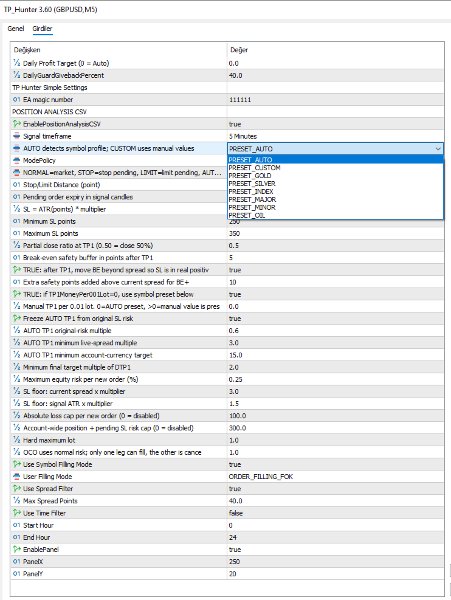Click the Stop/Limit Distance integer icon
Image resolution: width=451 pixels, height=600 pixels.
tap(16, 184)
